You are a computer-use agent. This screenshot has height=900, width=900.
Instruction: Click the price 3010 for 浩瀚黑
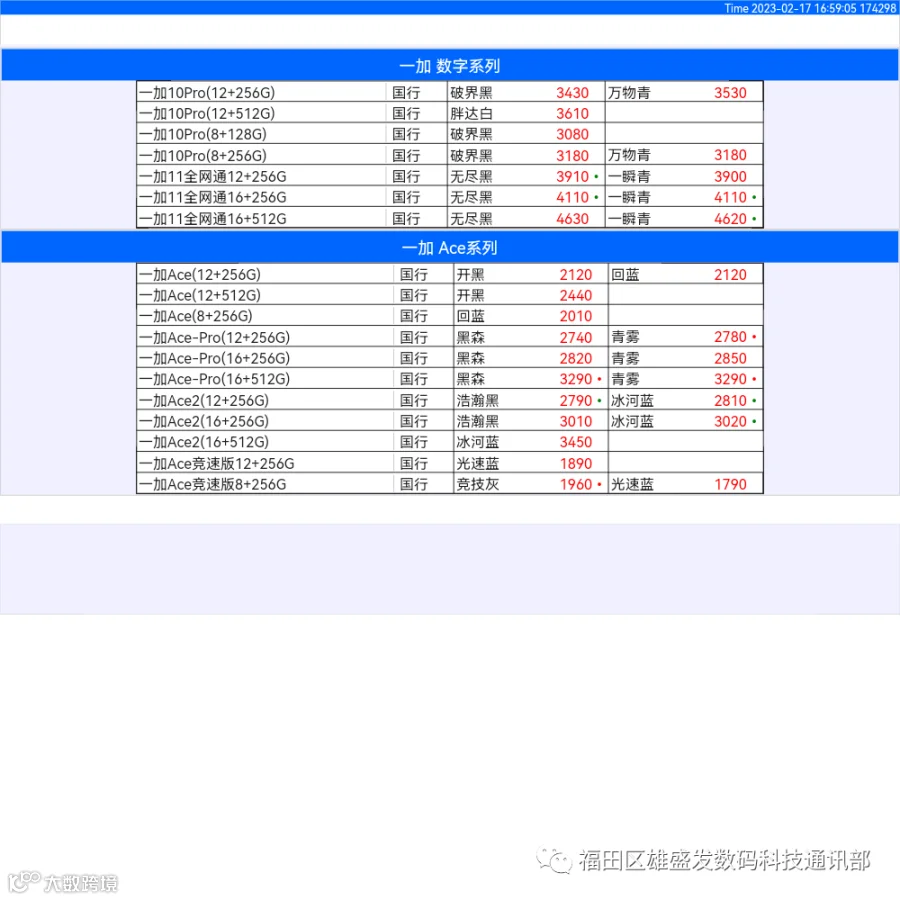click(x=576, y=421)
